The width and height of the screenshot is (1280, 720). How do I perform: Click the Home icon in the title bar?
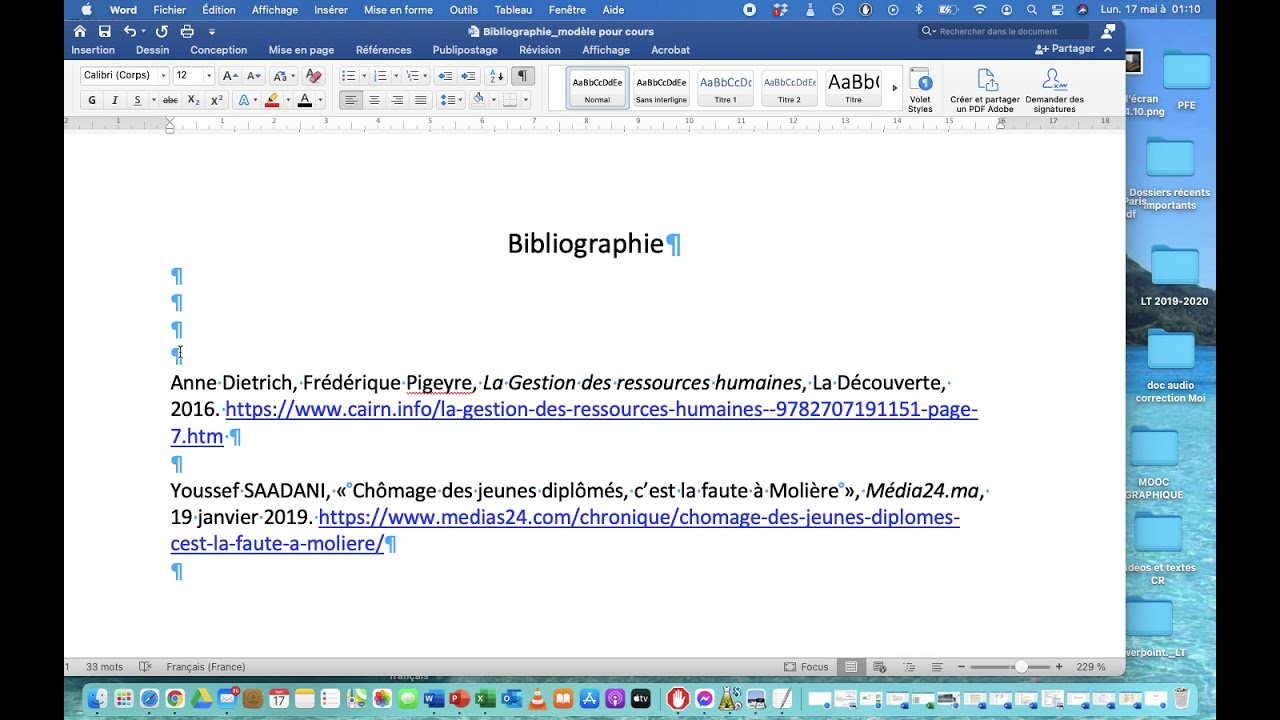pos(80,31)
